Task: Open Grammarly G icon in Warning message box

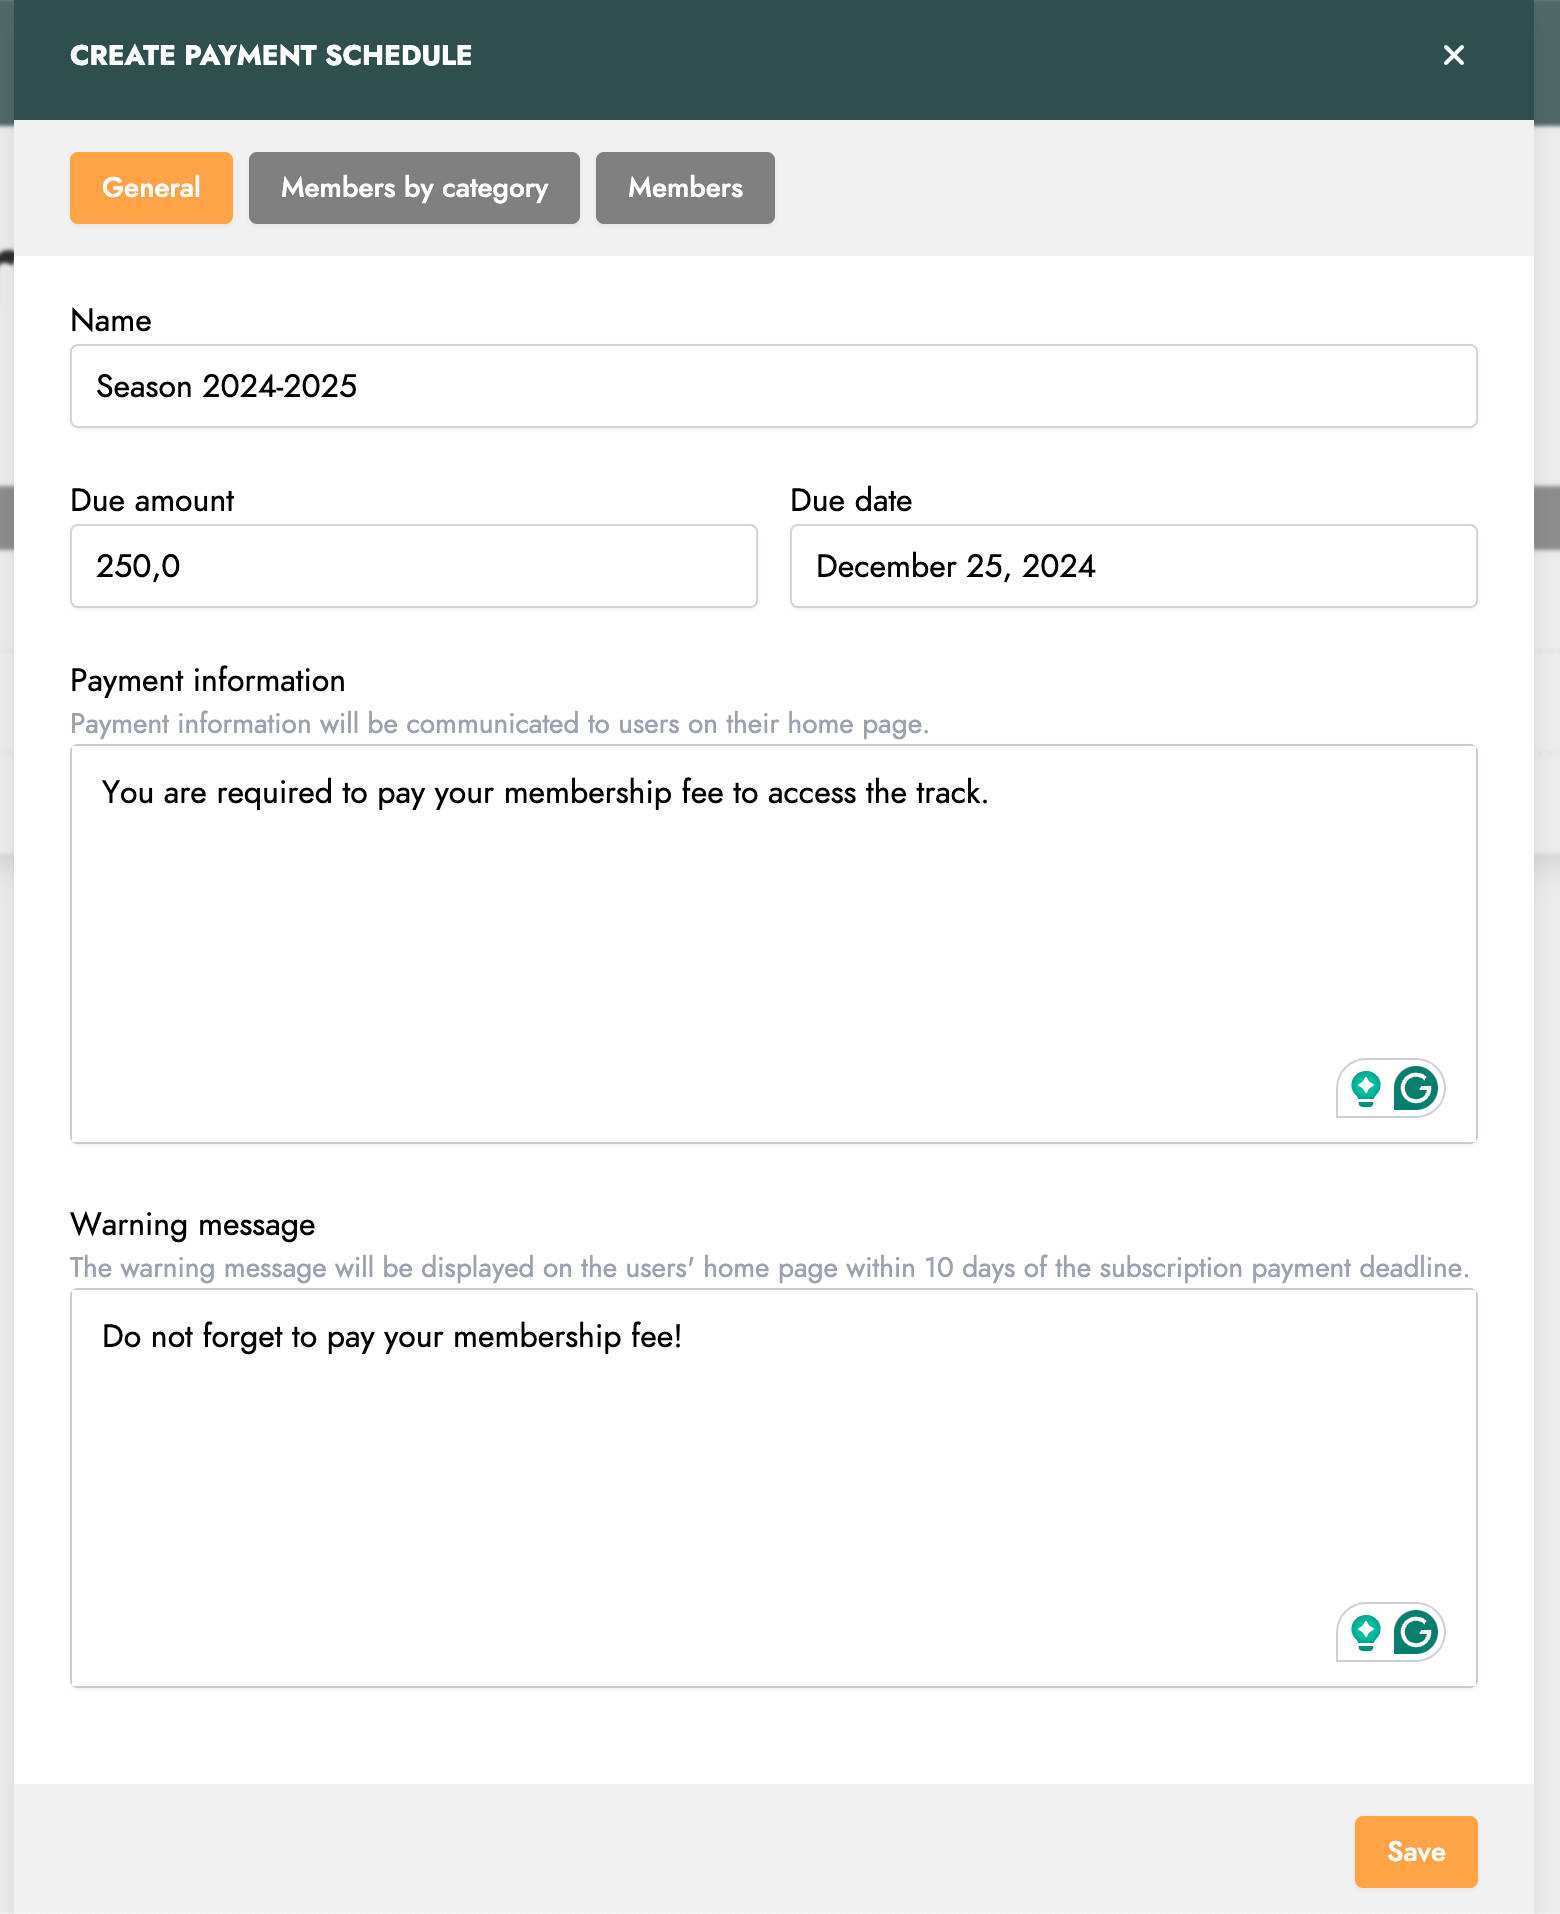Action: point(1415,1632)
